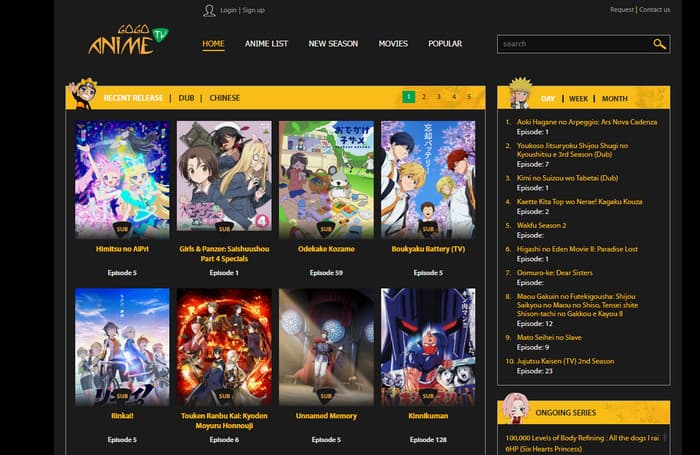The width and height of the screenshot is (700, 455).
Task: Open Kinnikuman poster thumbnail
Action: [x=428, y=347]
